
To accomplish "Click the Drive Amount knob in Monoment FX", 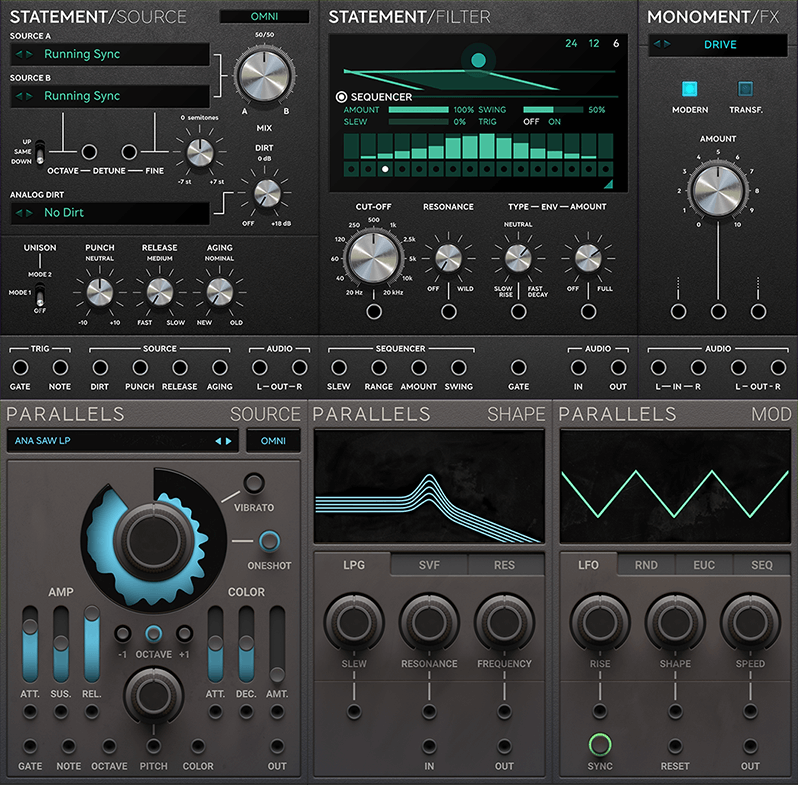I will 718,190.
